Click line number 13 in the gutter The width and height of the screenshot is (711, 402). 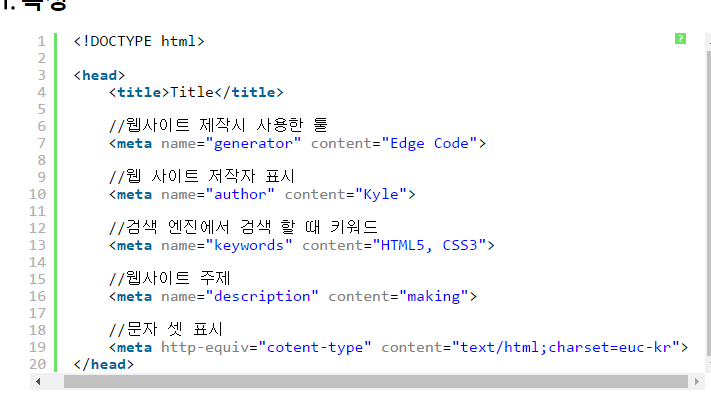point(37,245)
